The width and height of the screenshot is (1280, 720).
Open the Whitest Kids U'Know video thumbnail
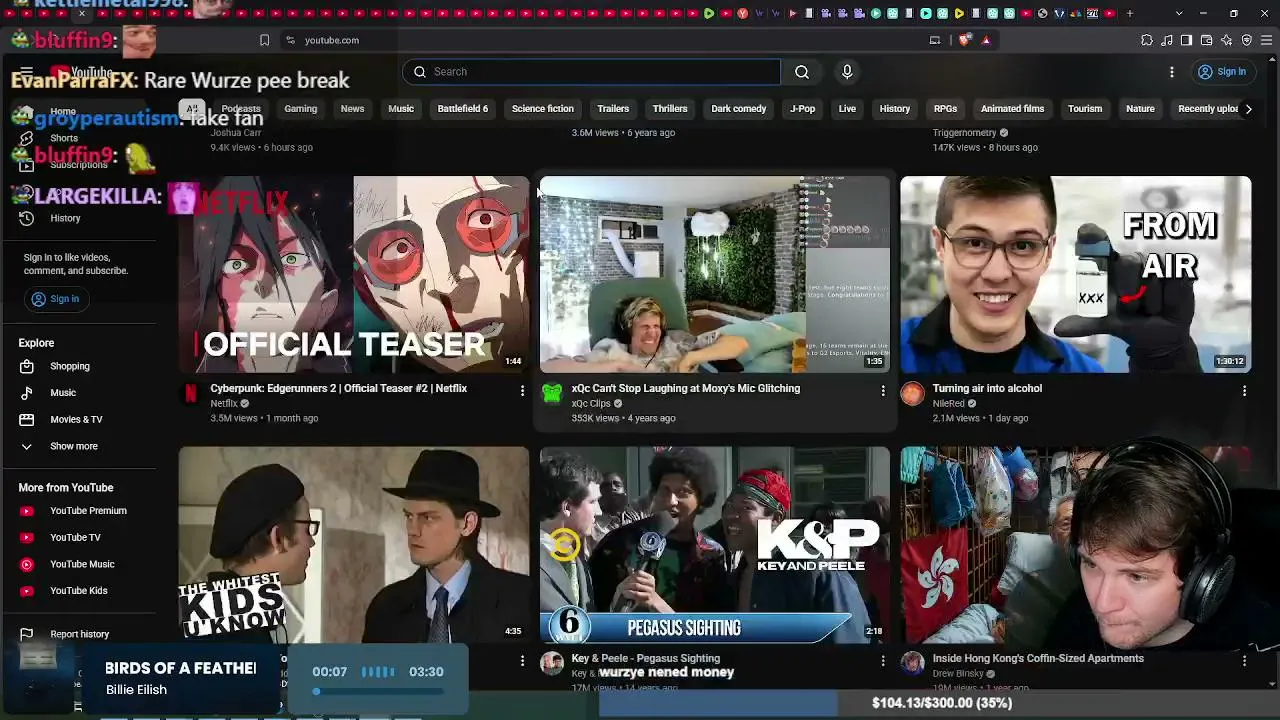tap(354, 544)
